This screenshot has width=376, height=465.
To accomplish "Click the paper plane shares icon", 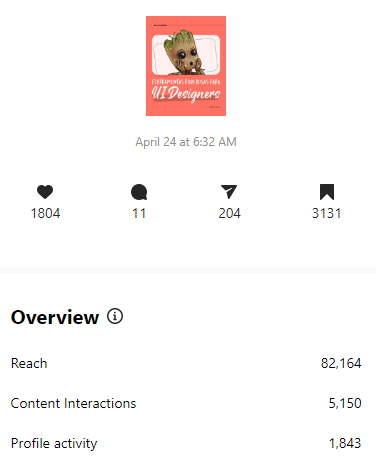I will pyautogui.click(x=229, y=192).
